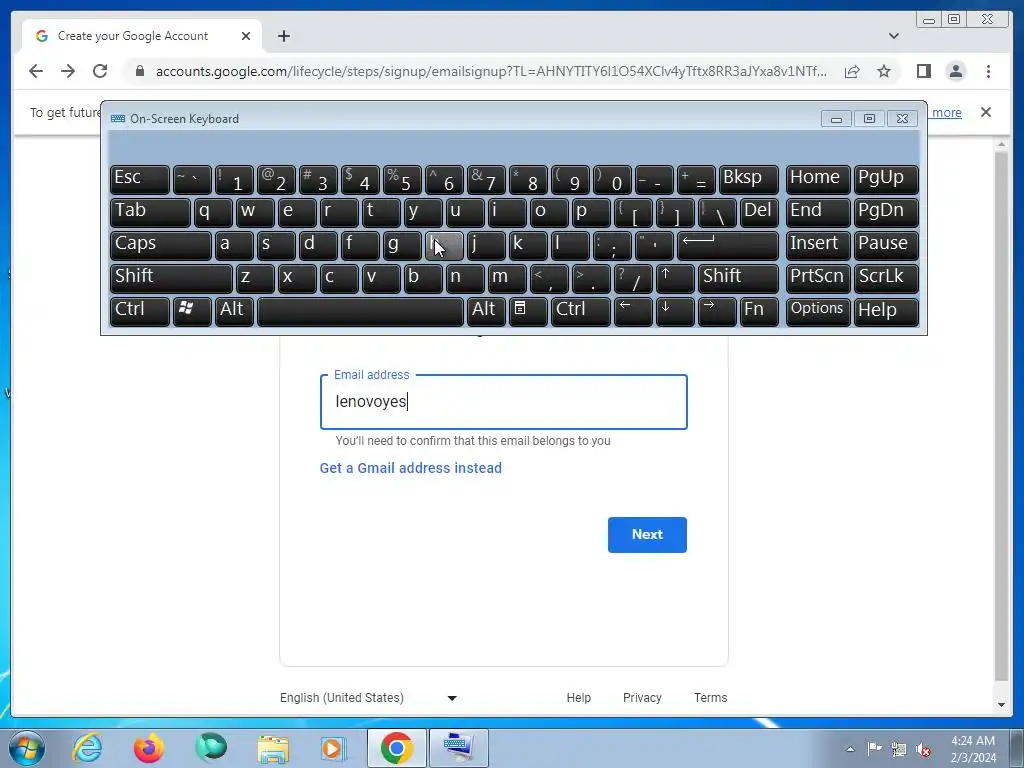Click the Tab key on On-Screen Keyboard
1024x768 pixels.
click(150, 212)
